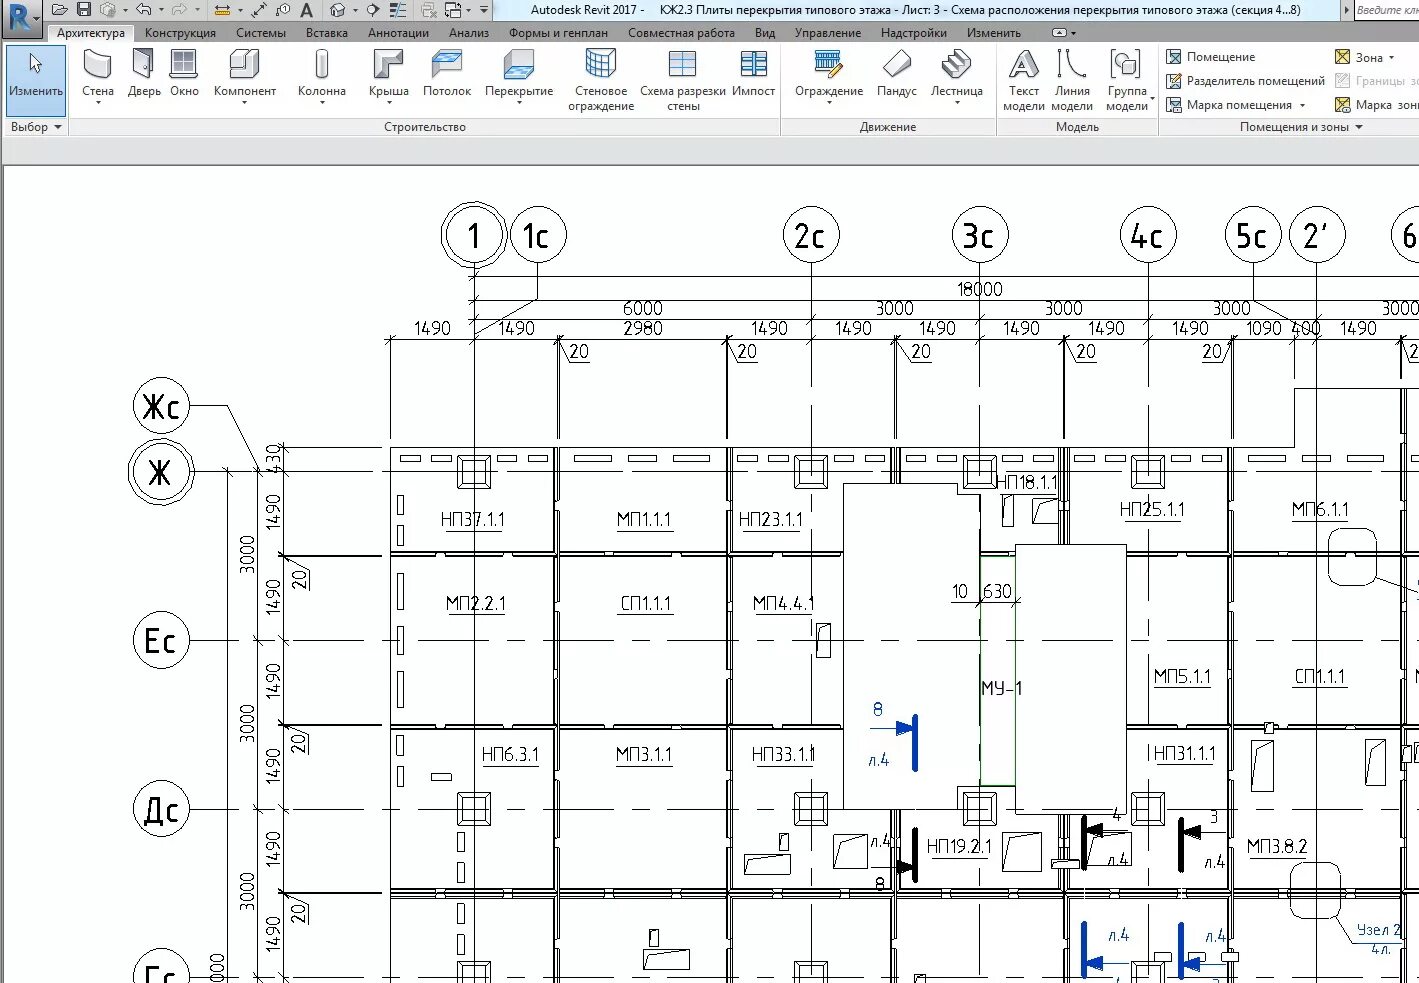Click the МУ-1 label in drawing
The height and width of the screenshot is (983, 1419).
(1001, 688)
